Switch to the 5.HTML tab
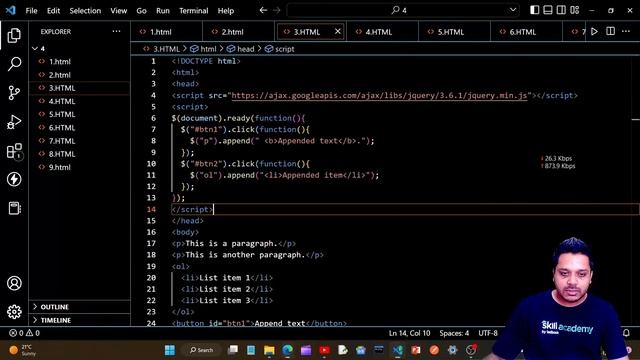 point(454,32)
